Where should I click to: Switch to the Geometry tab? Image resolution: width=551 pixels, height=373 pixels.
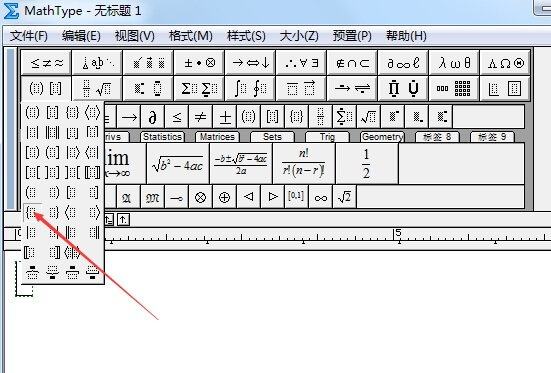point(382,137)
